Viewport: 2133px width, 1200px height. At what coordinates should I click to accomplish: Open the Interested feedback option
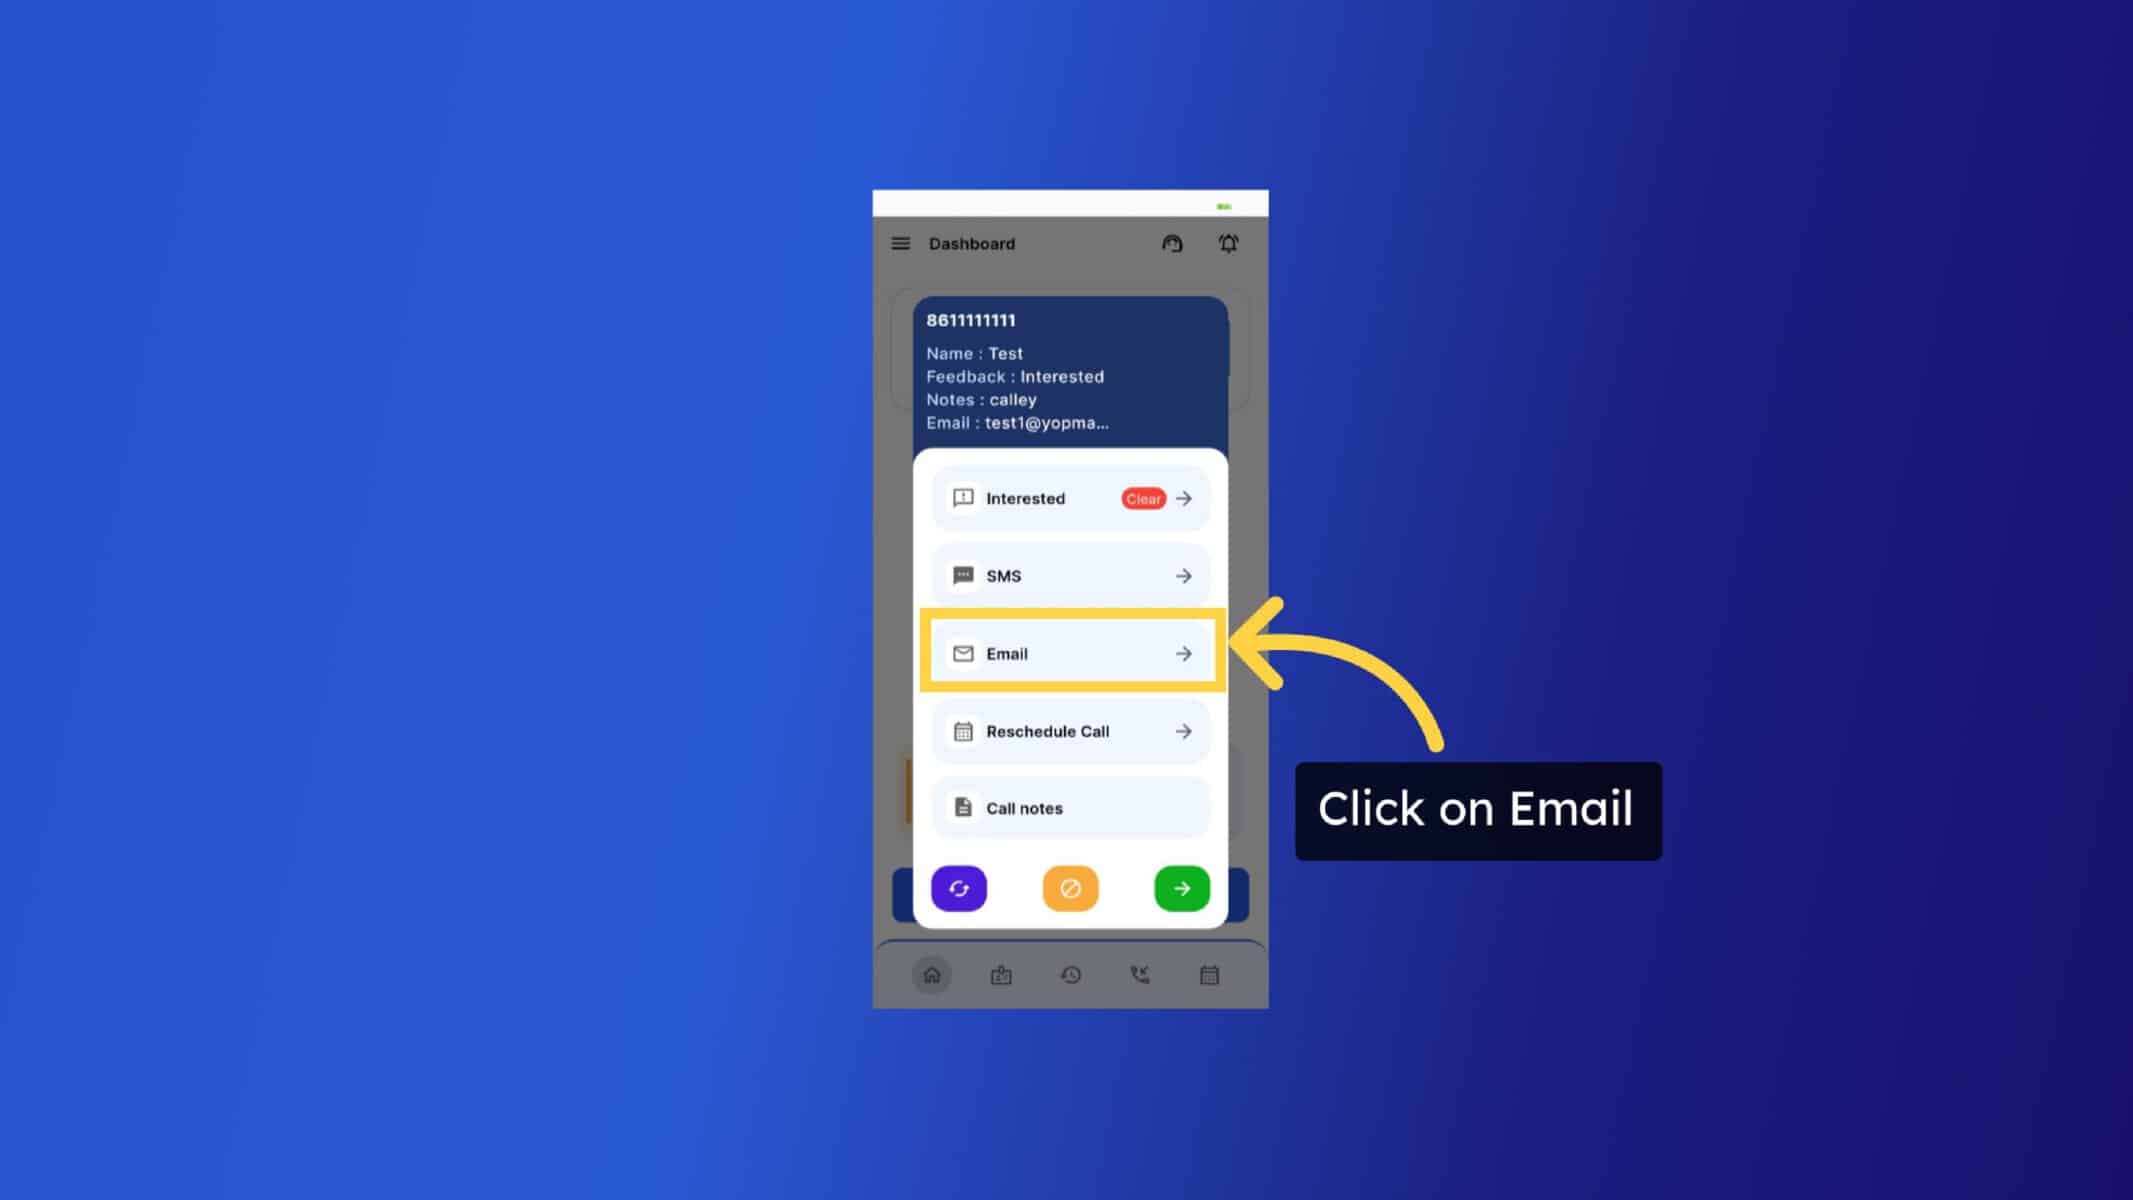click(1184, 498)
